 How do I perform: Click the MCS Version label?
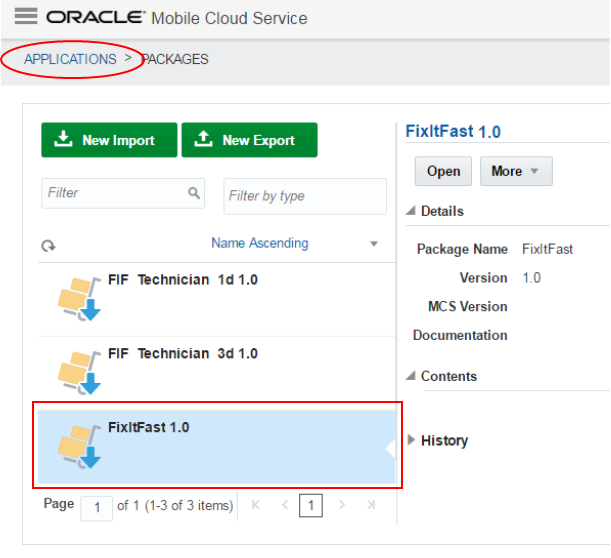468,306
